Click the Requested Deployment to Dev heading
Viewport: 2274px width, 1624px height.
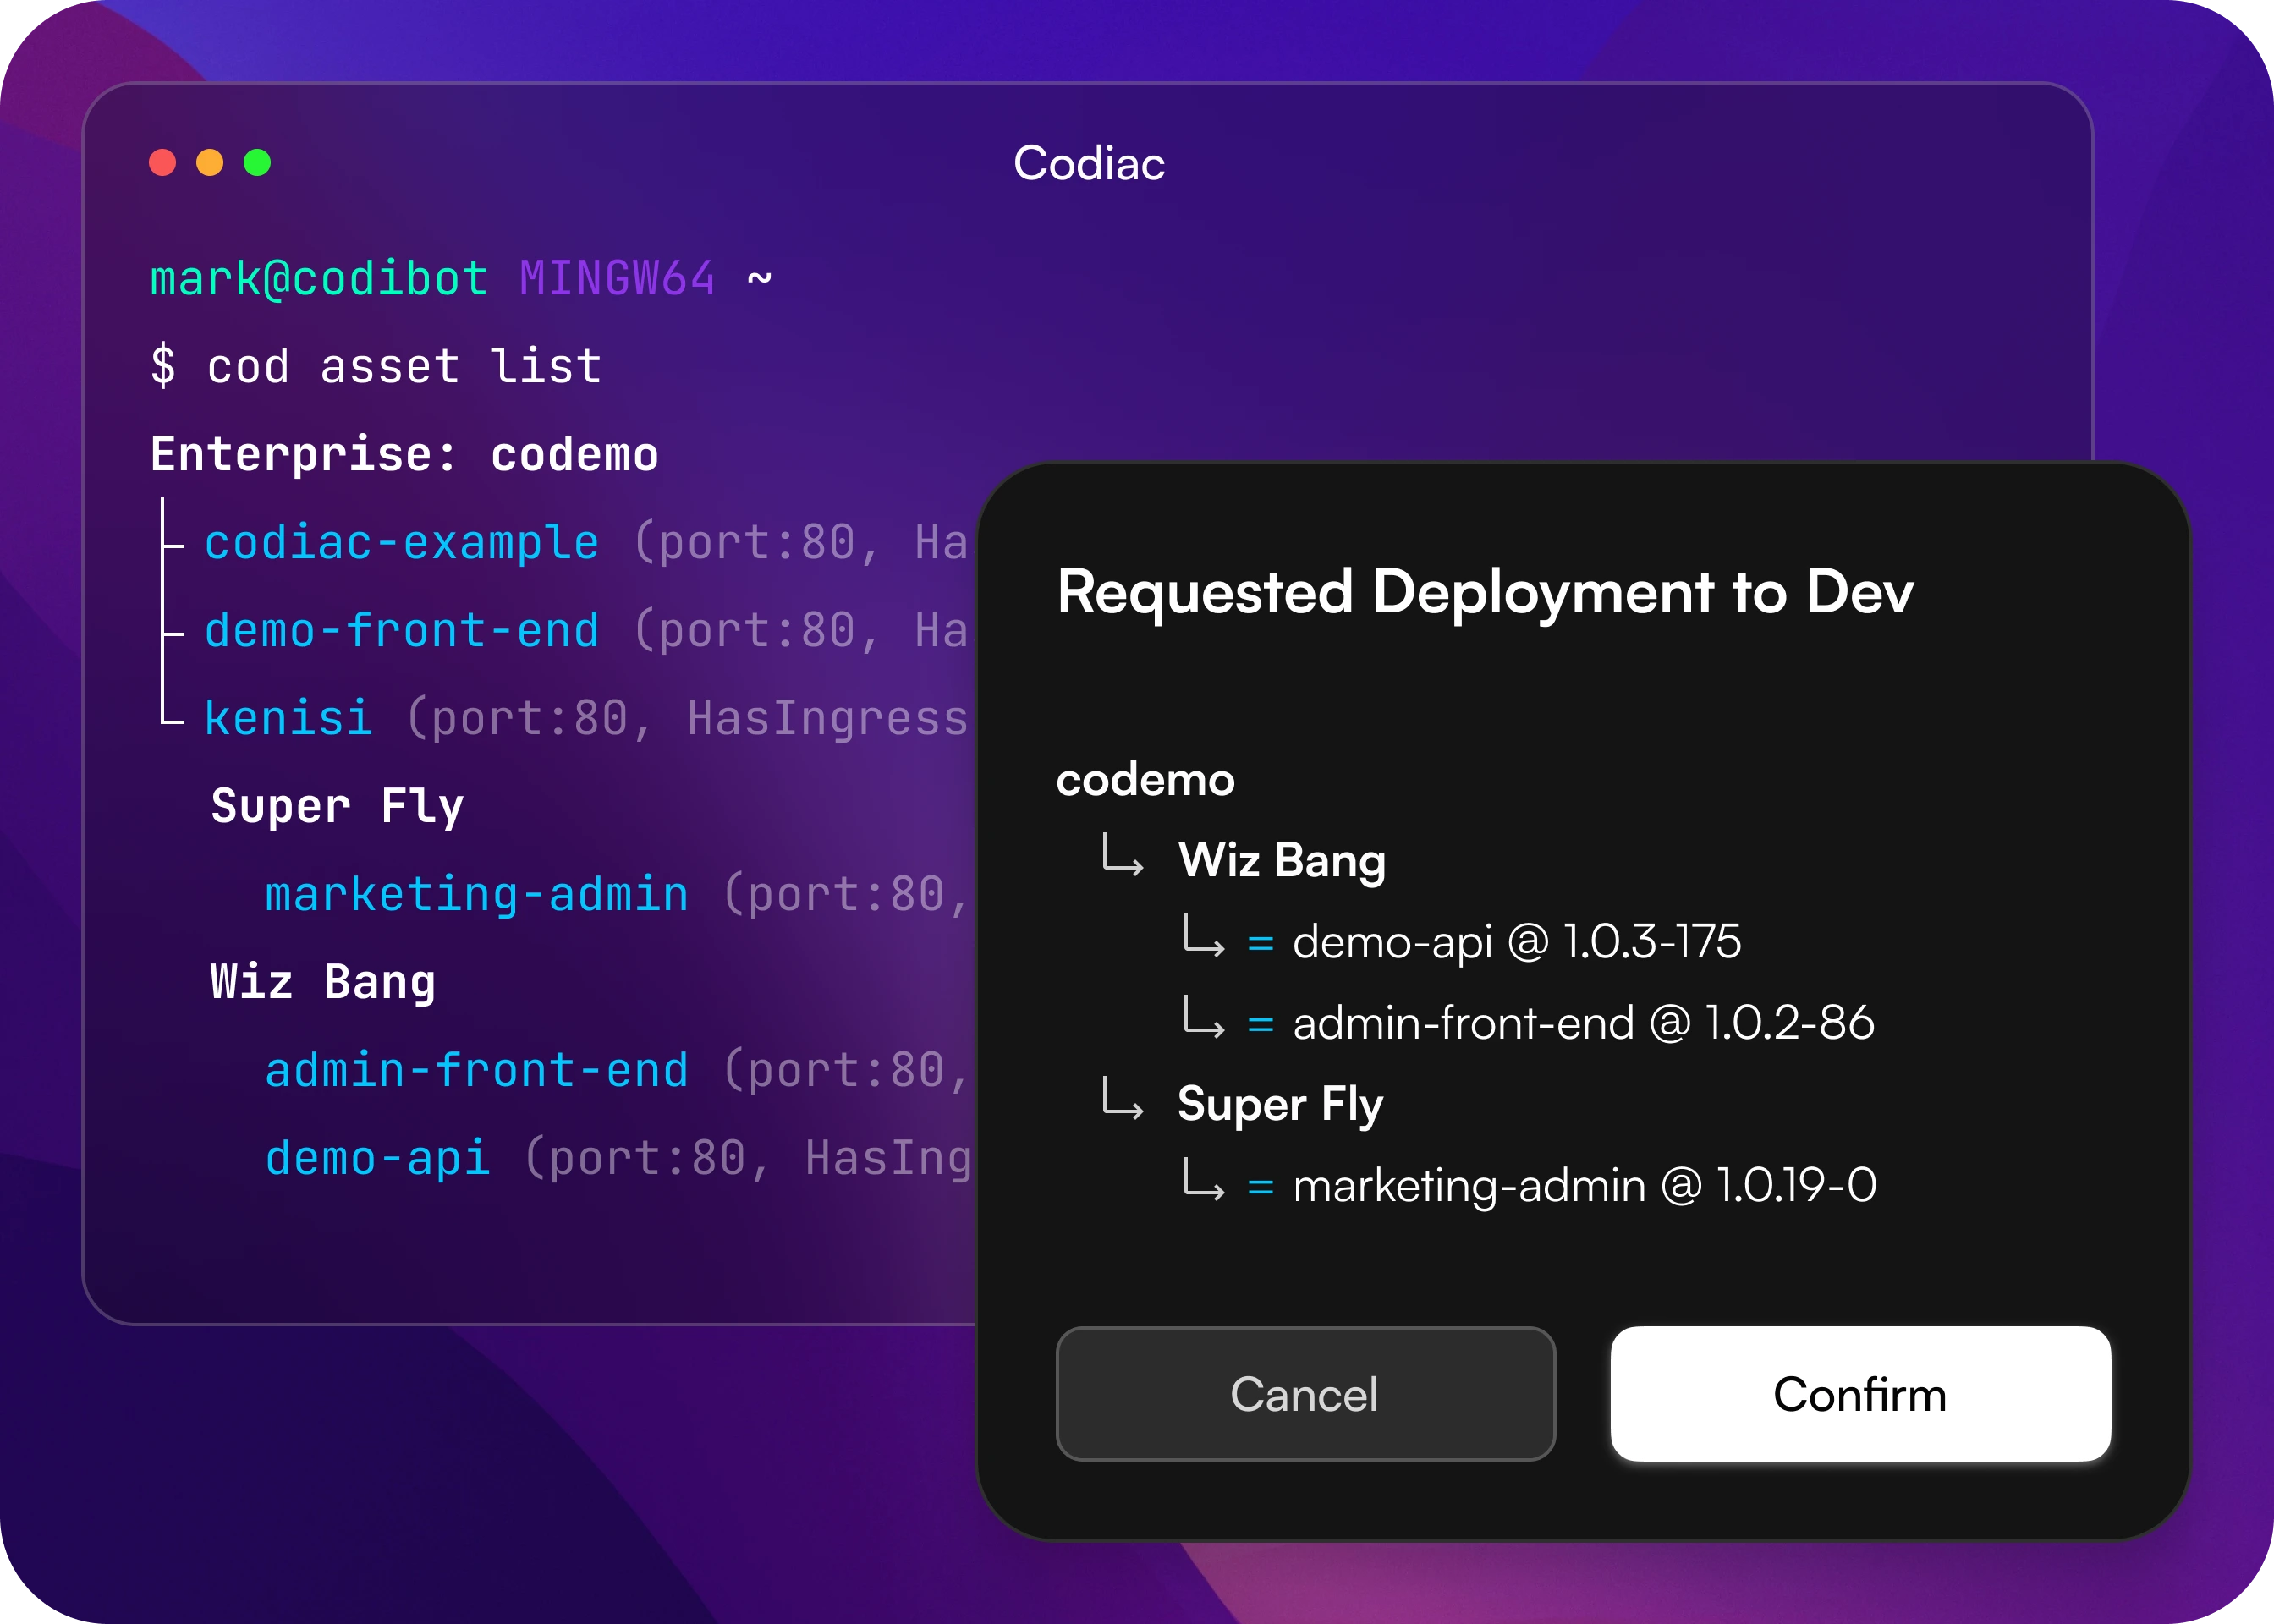pos(1485,592)
